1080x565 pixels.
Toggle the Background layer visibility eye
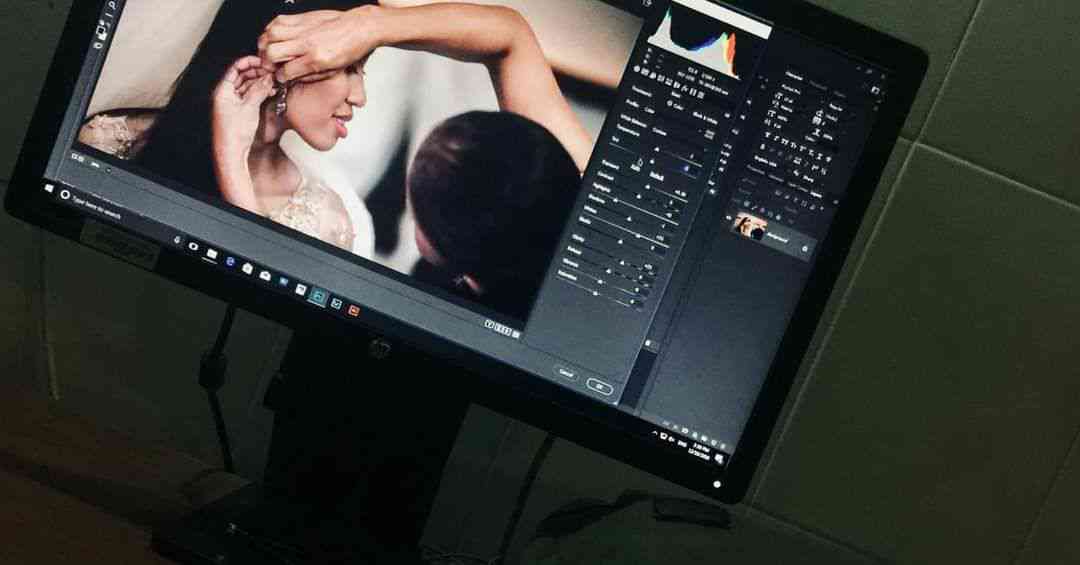point(729,217)
